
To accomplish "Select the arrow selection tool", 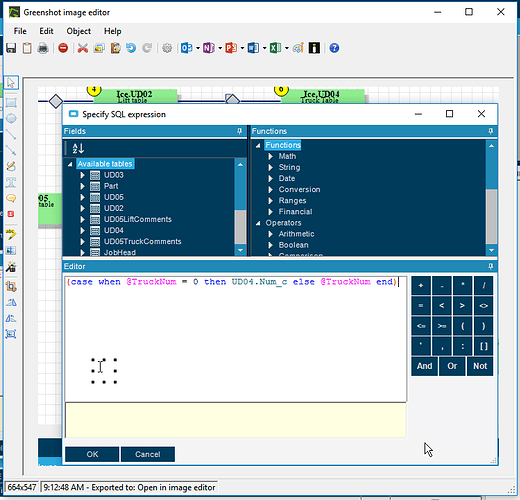I will pyautogui.click(x=11, y=83).
